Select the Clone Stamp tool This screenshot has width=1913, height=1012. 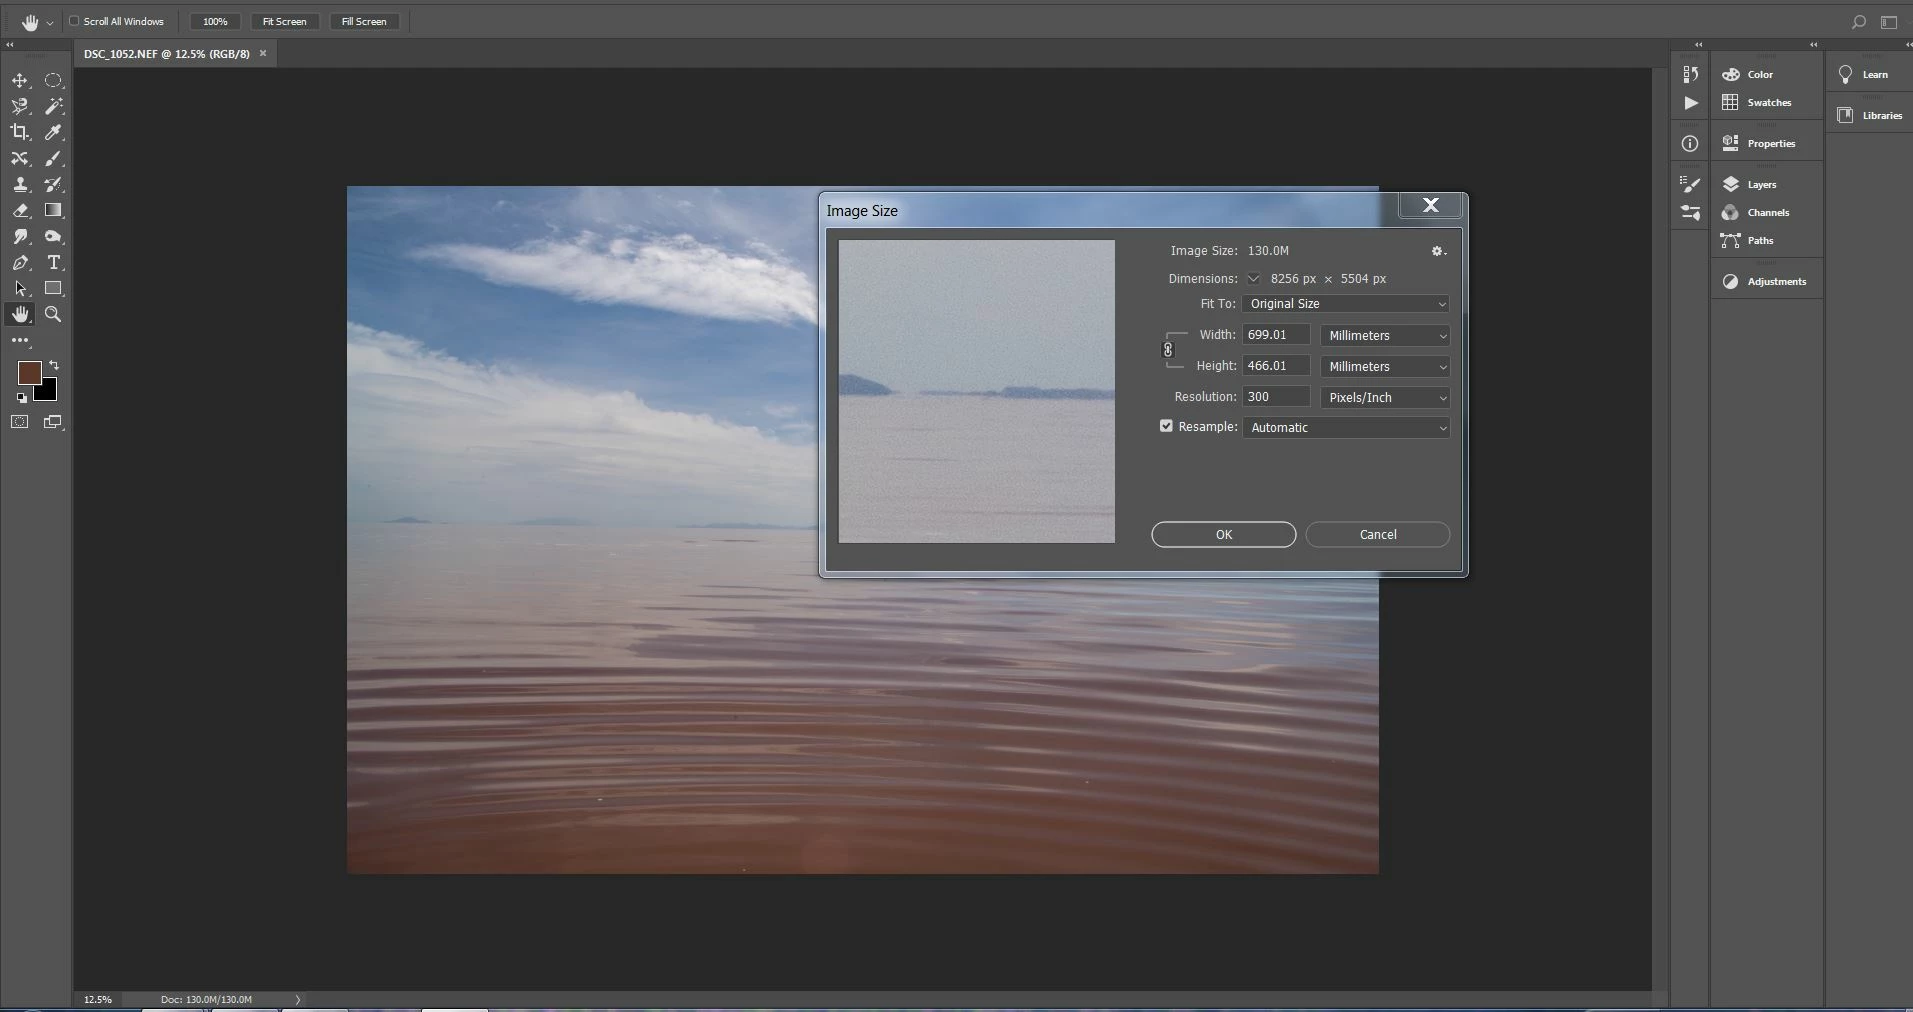(20, 184)
